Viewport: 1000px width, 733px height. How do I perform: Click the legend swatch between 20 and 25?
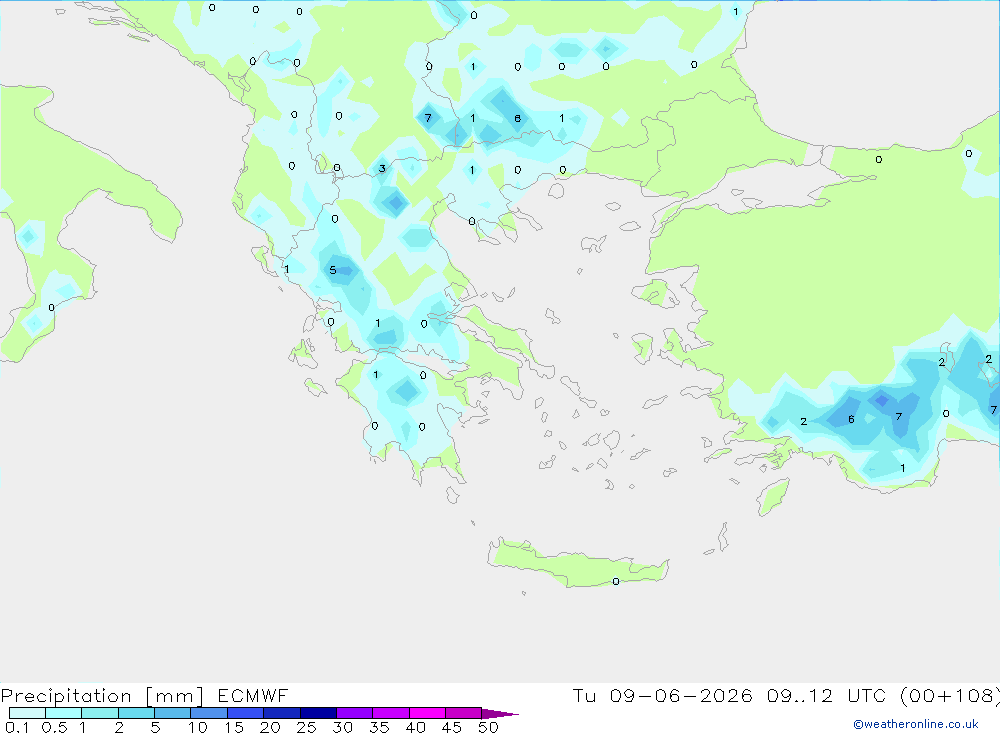pos(282,713)
